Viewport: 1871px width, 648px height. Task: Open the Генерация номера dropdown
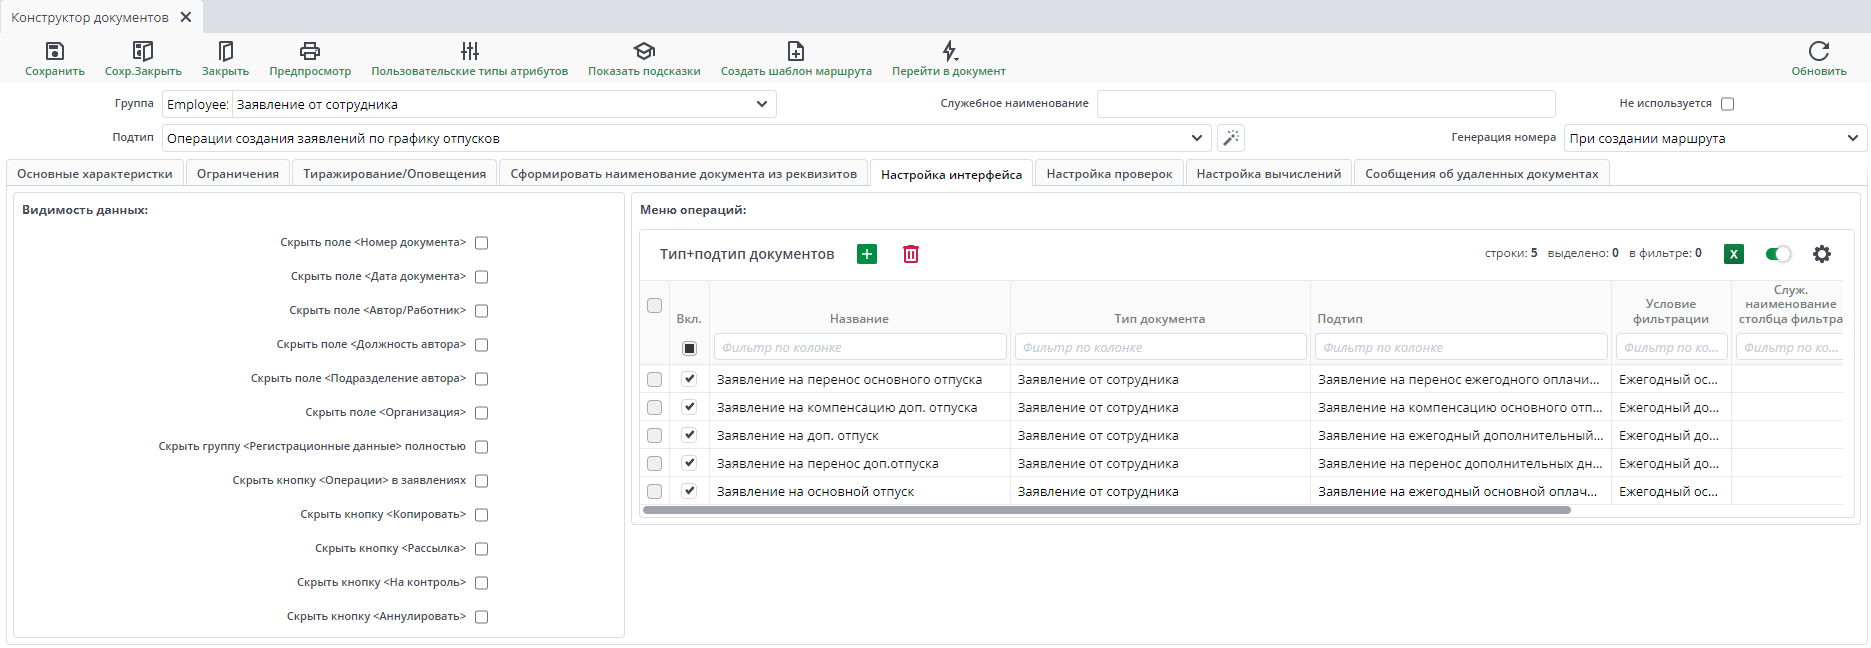1851,138
